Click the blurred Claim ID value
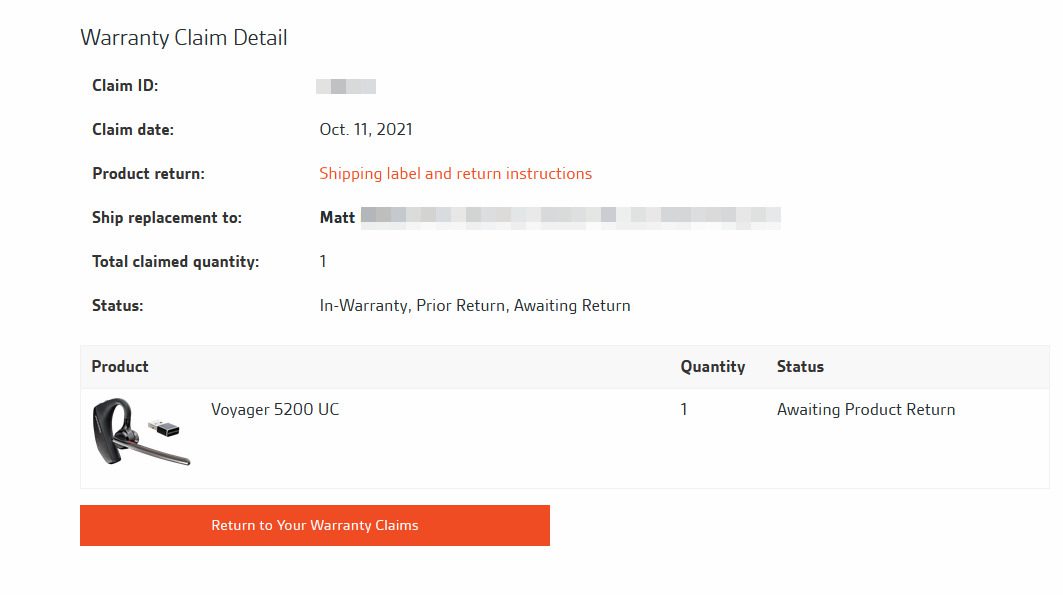Viewport: 1063px width, 595px height. pyautogui.click(x=346, y=86)
